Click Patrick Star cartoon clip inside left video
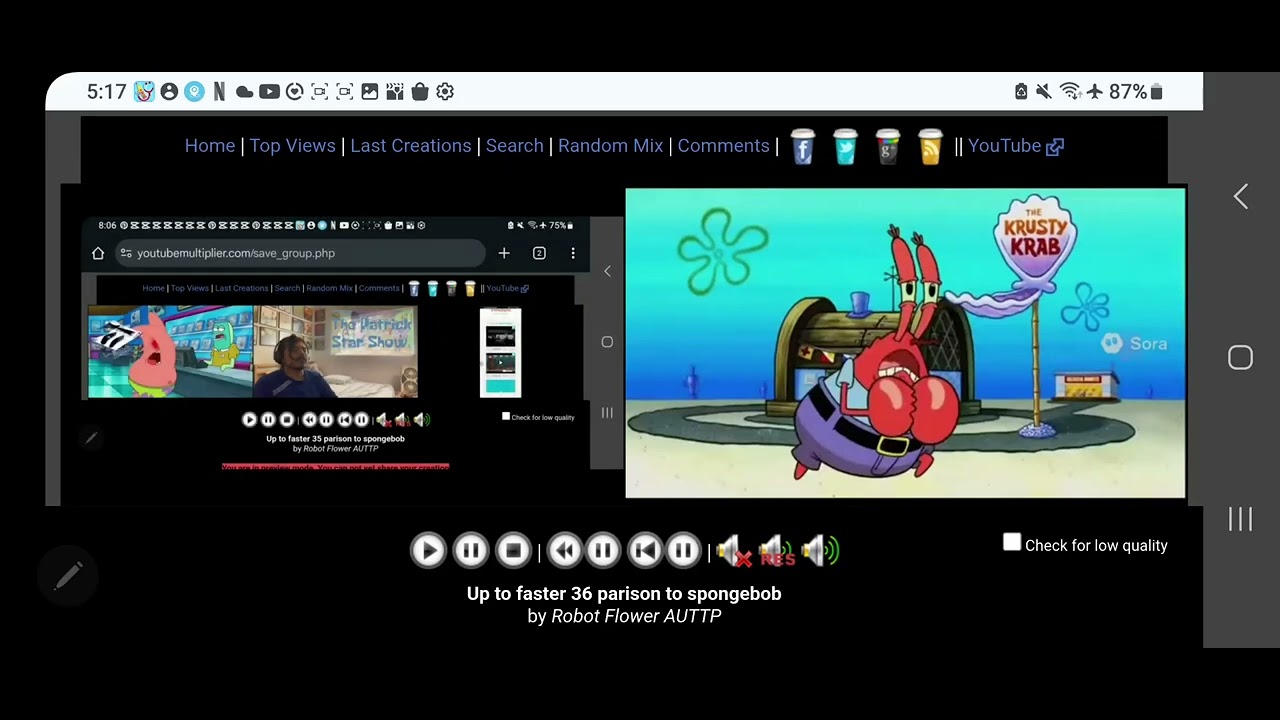The image size is (1280, 720). pos(170,352)
